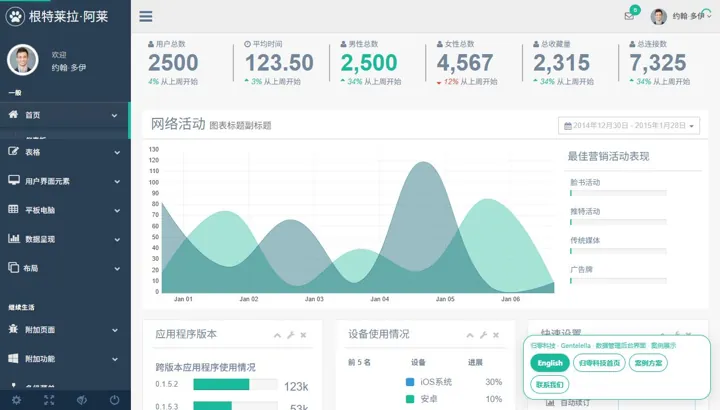Image resolution: width=720 pixels, height=410 pixels.
Task: Expand the 表格 menu chevron
Action: 117,152
